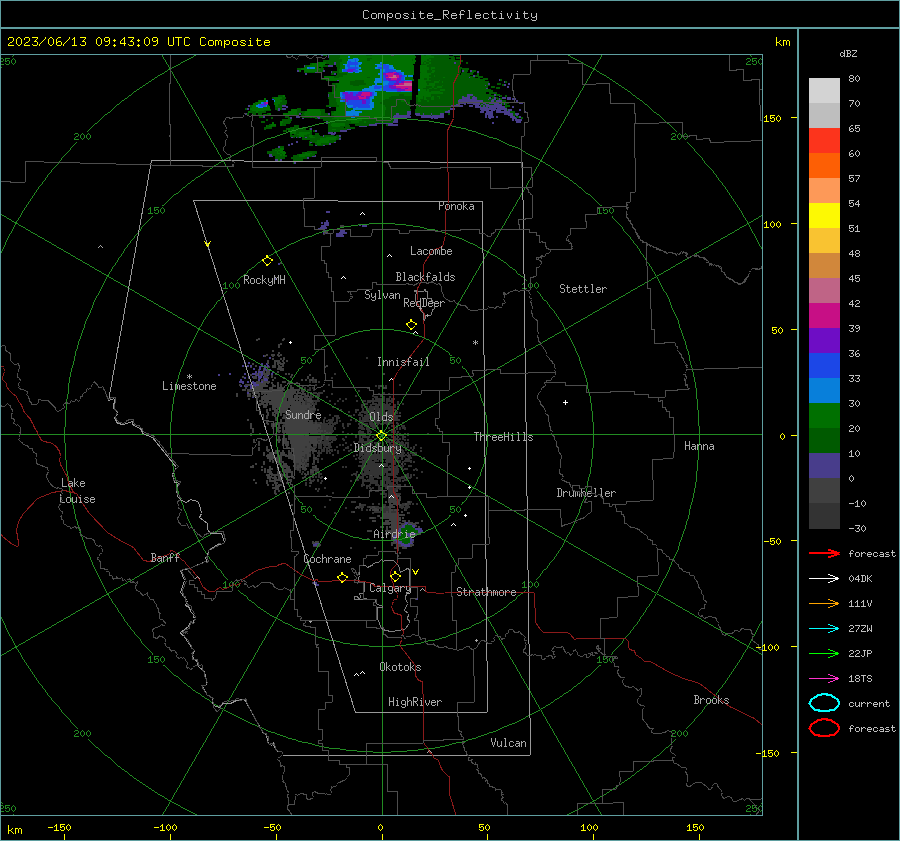The width and height of the screenshot is (900, 841).
Task: Click the Strathmore label
Action: tap(486, 592)
